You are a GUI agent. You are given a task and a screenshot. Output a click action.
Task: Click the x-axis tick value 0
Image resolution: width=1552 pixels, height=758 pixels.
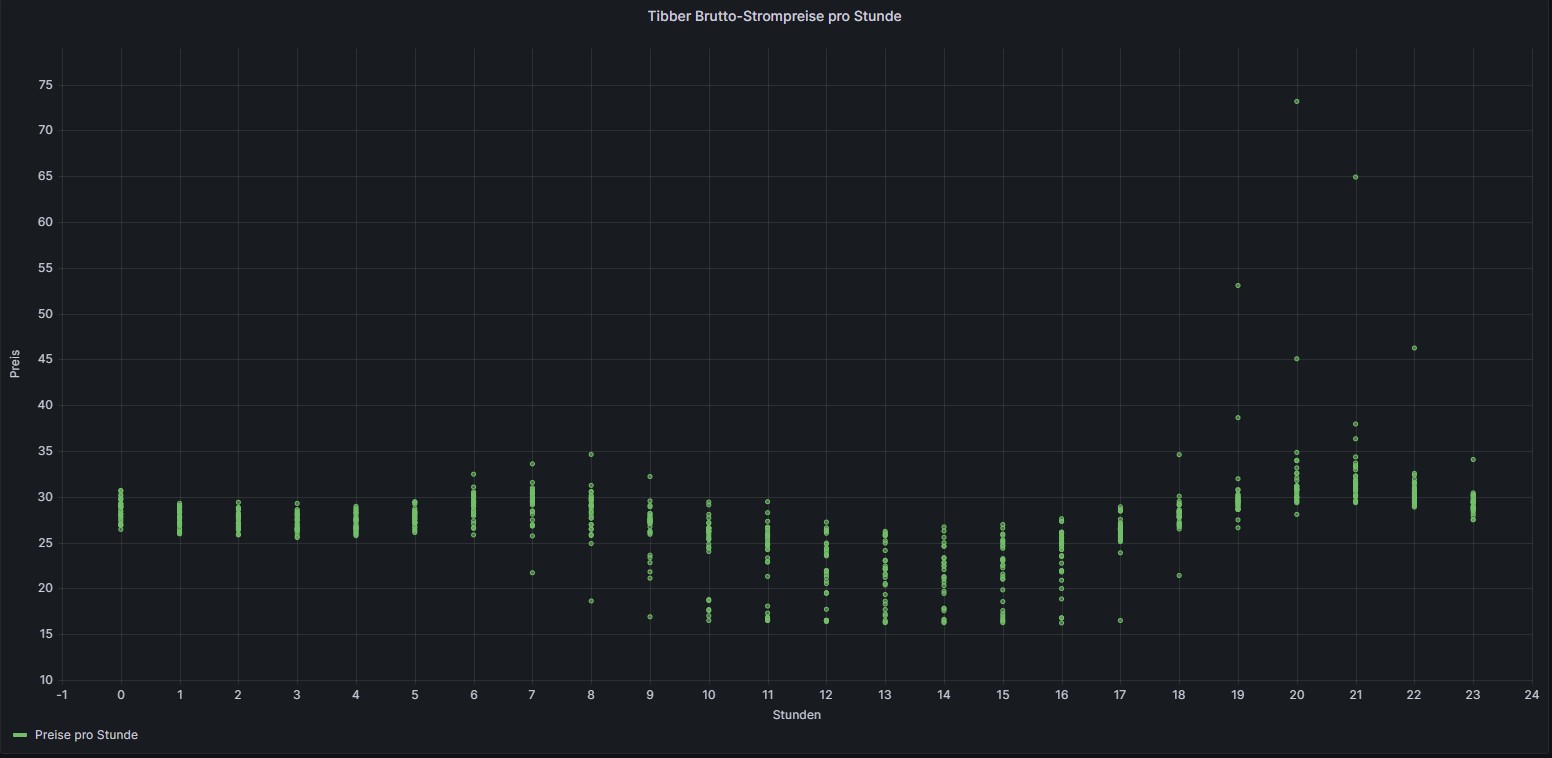click(x=121, y=695)
